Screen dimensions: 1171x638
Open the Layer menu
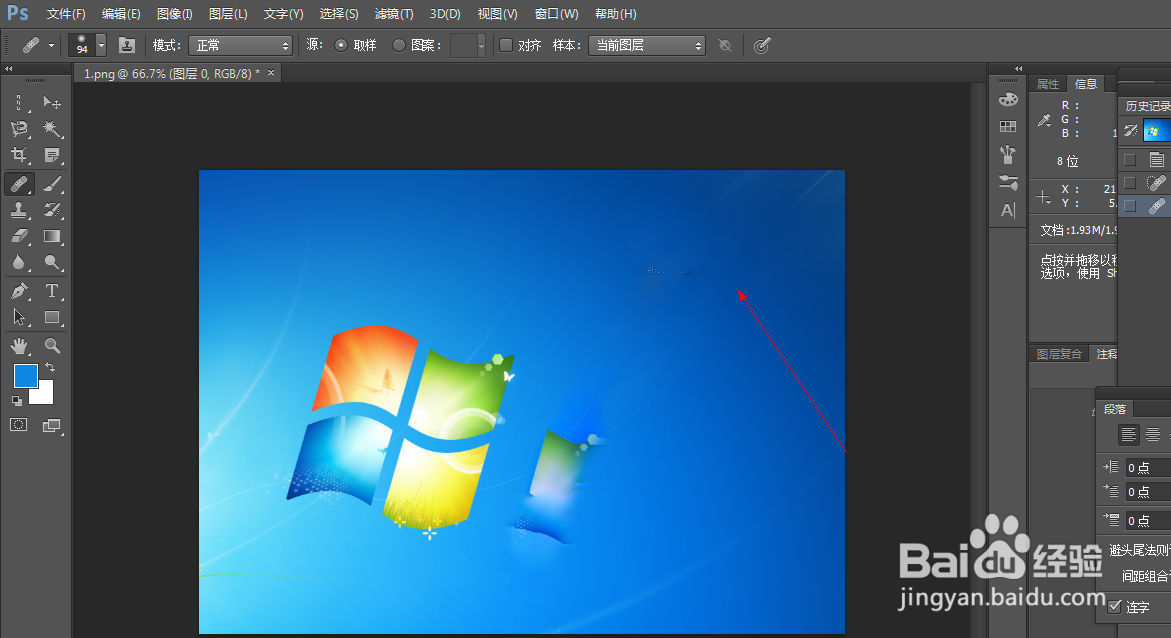tap(228, 14)
